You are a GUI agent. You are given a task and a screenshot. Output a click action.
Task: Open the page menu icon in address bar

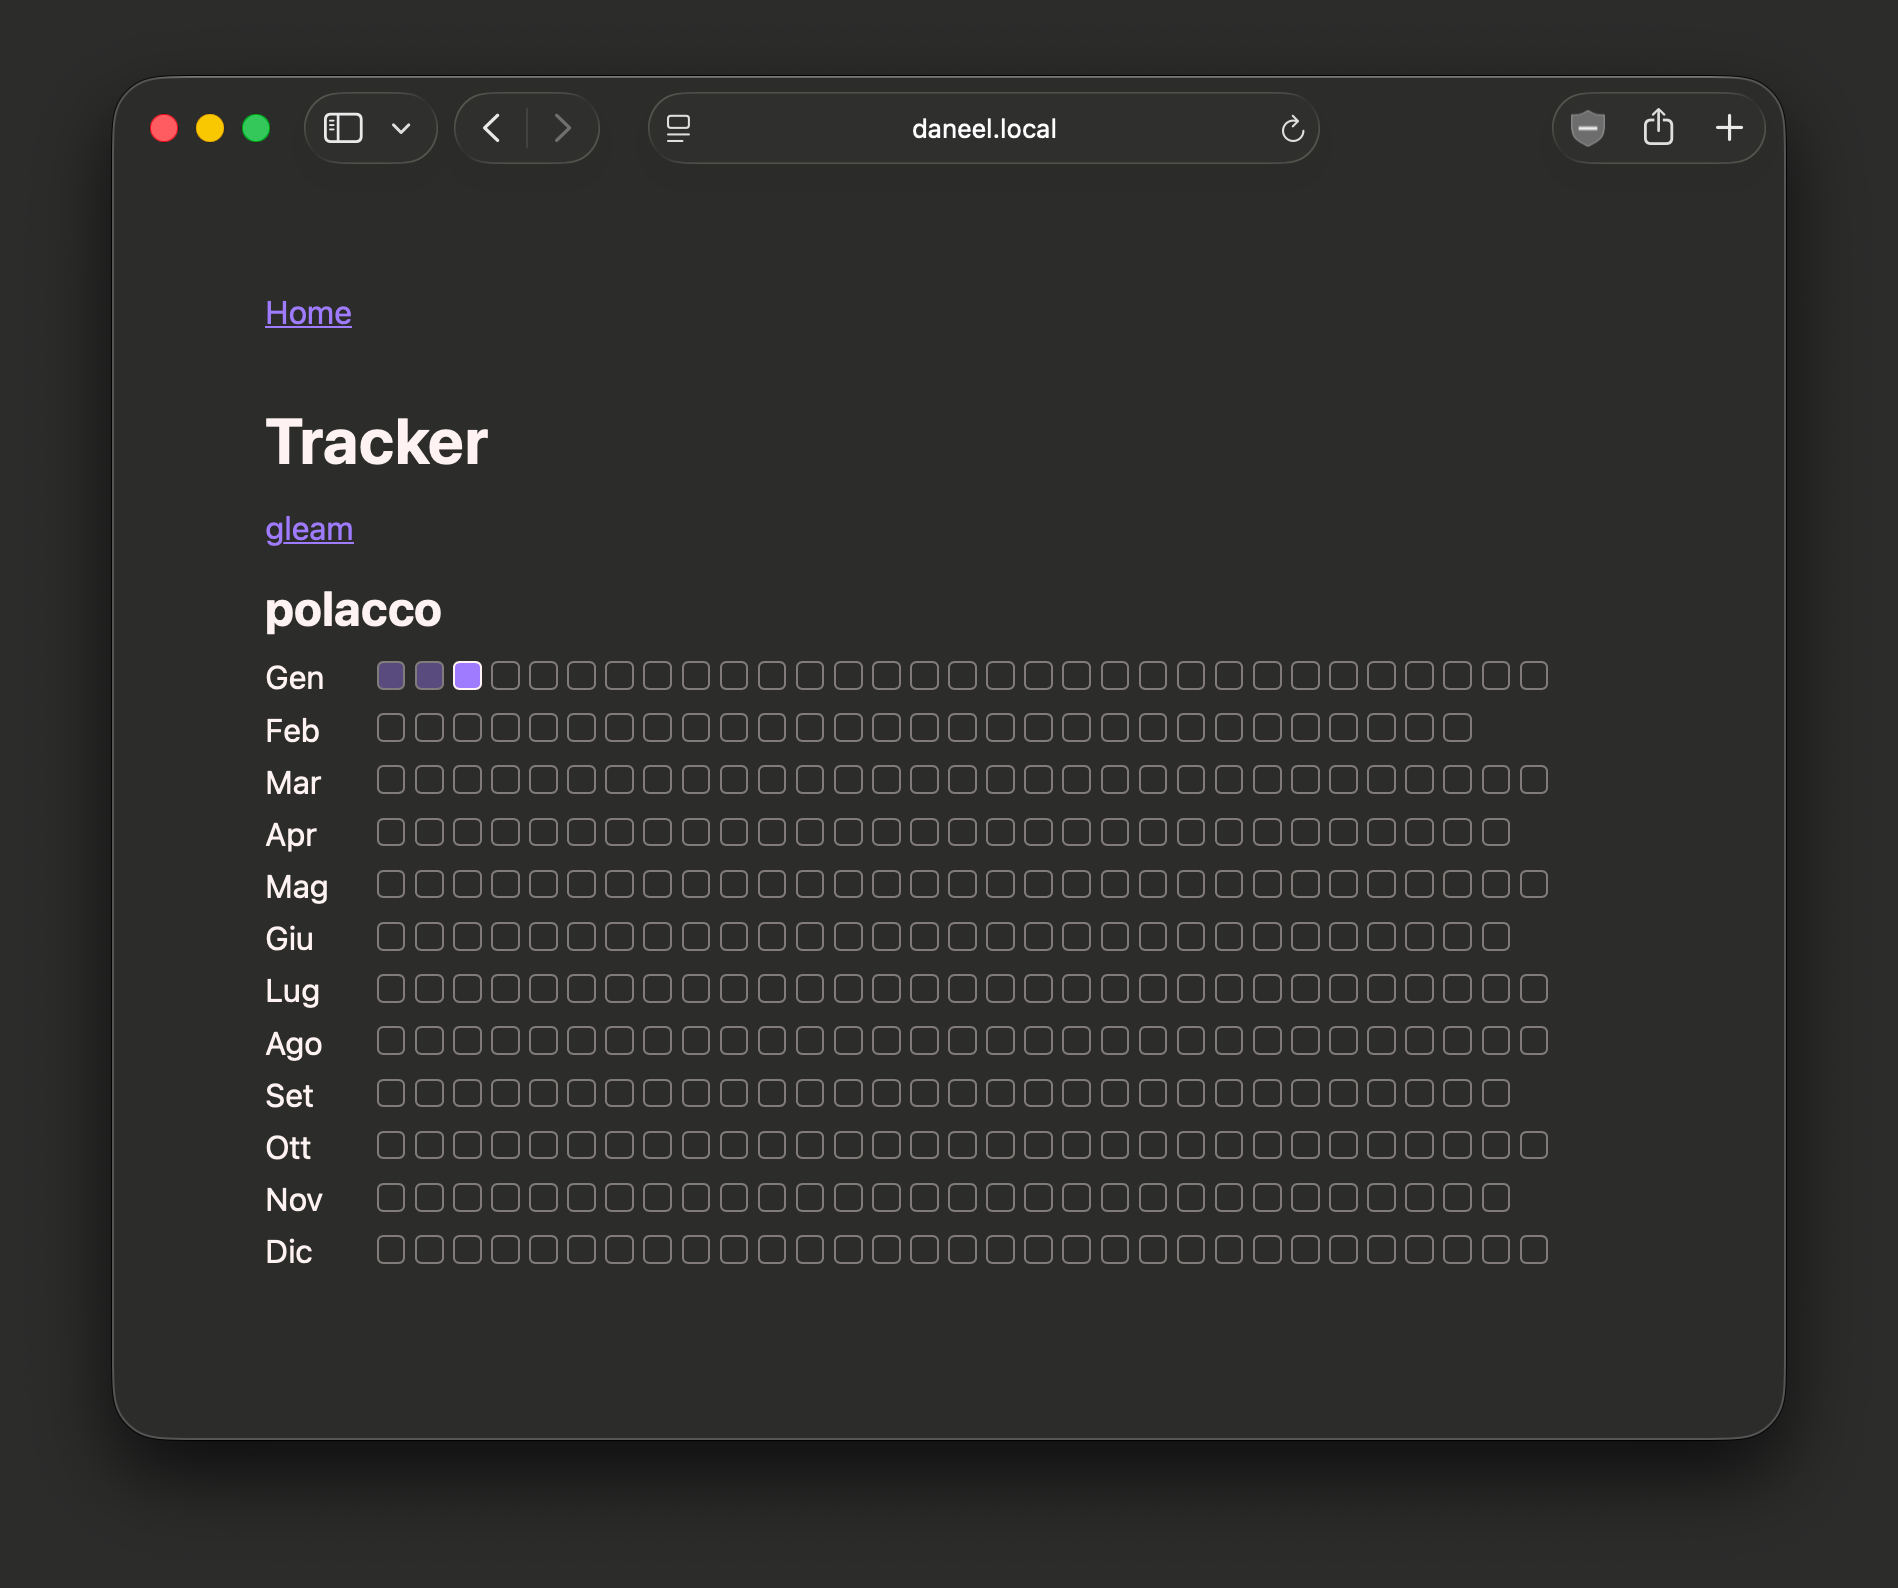[678, 128]
